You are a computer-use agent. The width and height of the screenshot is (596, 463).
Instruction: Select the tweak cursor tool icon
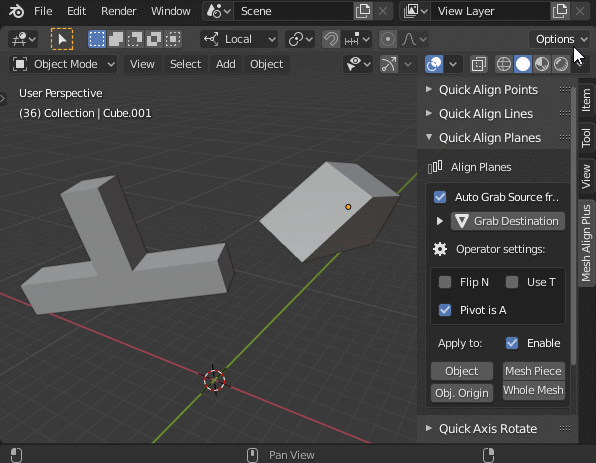click(62, 39)
